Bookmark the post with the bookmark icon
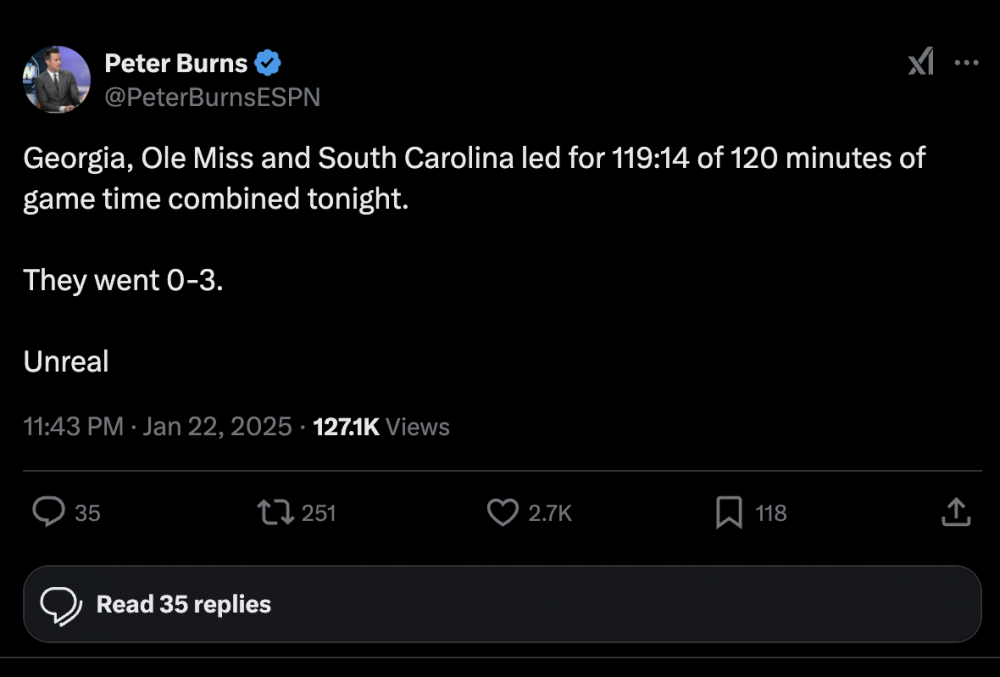This screenshot has width=1000, height=677. (x=729, y=513)
